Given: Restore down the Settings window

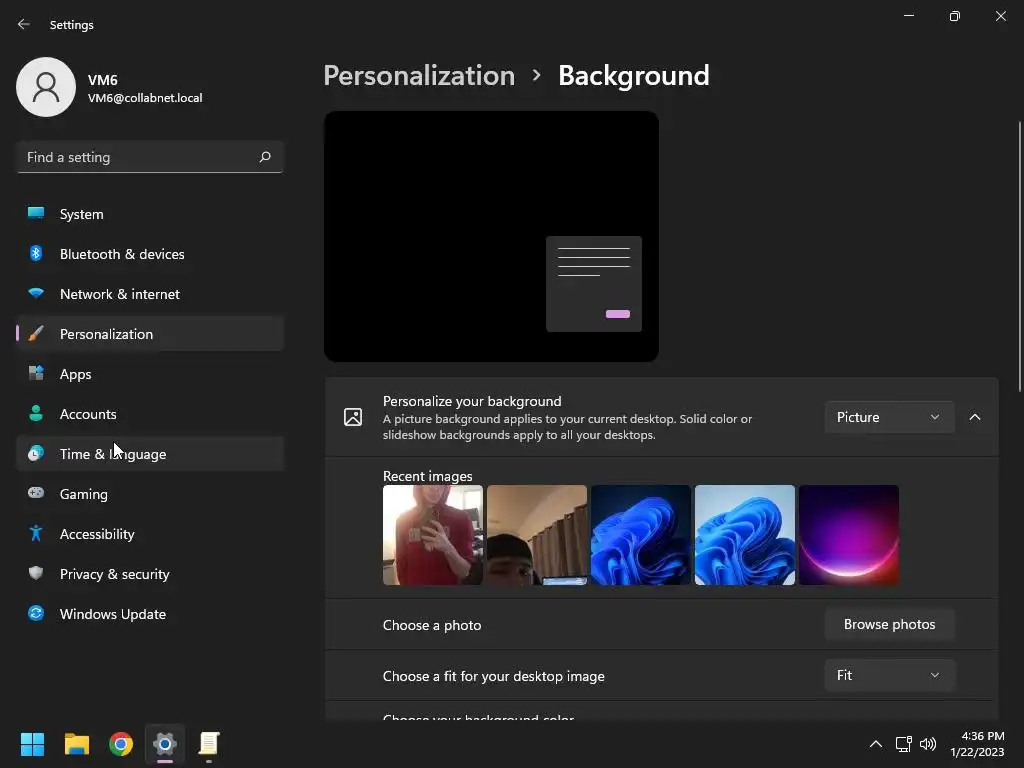Looking at the screenshot, I should (x=954, y=16).
